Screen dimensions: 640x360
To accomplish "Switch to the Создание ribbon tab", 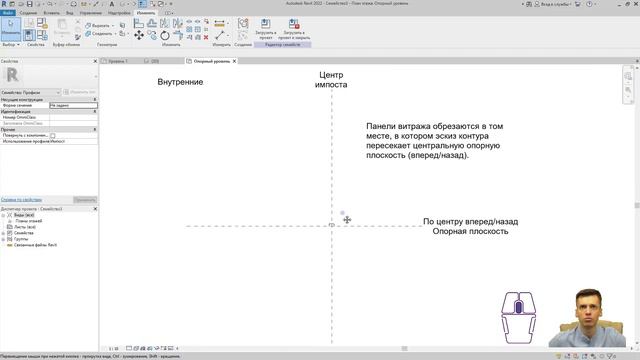I will [28, 13].
